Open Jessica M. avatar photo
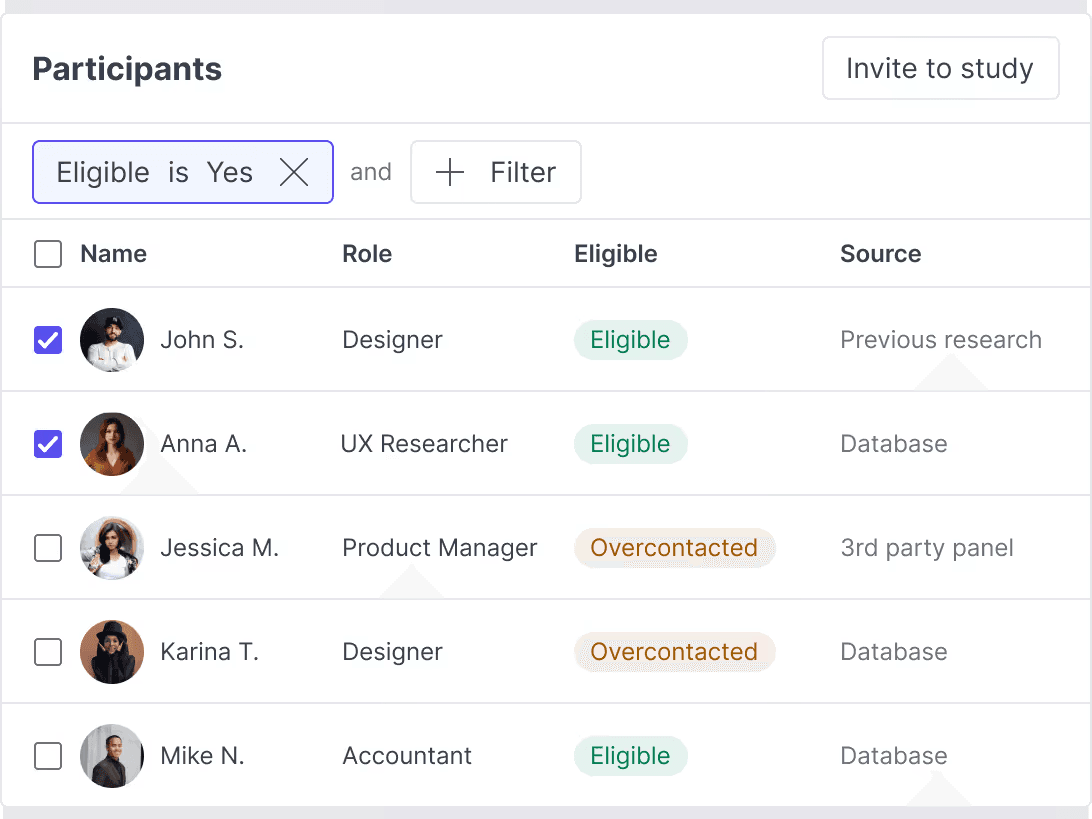Image resolution: width=1092 pixels, height=819 pixels. pyautogui.click(x=112, y=548)
